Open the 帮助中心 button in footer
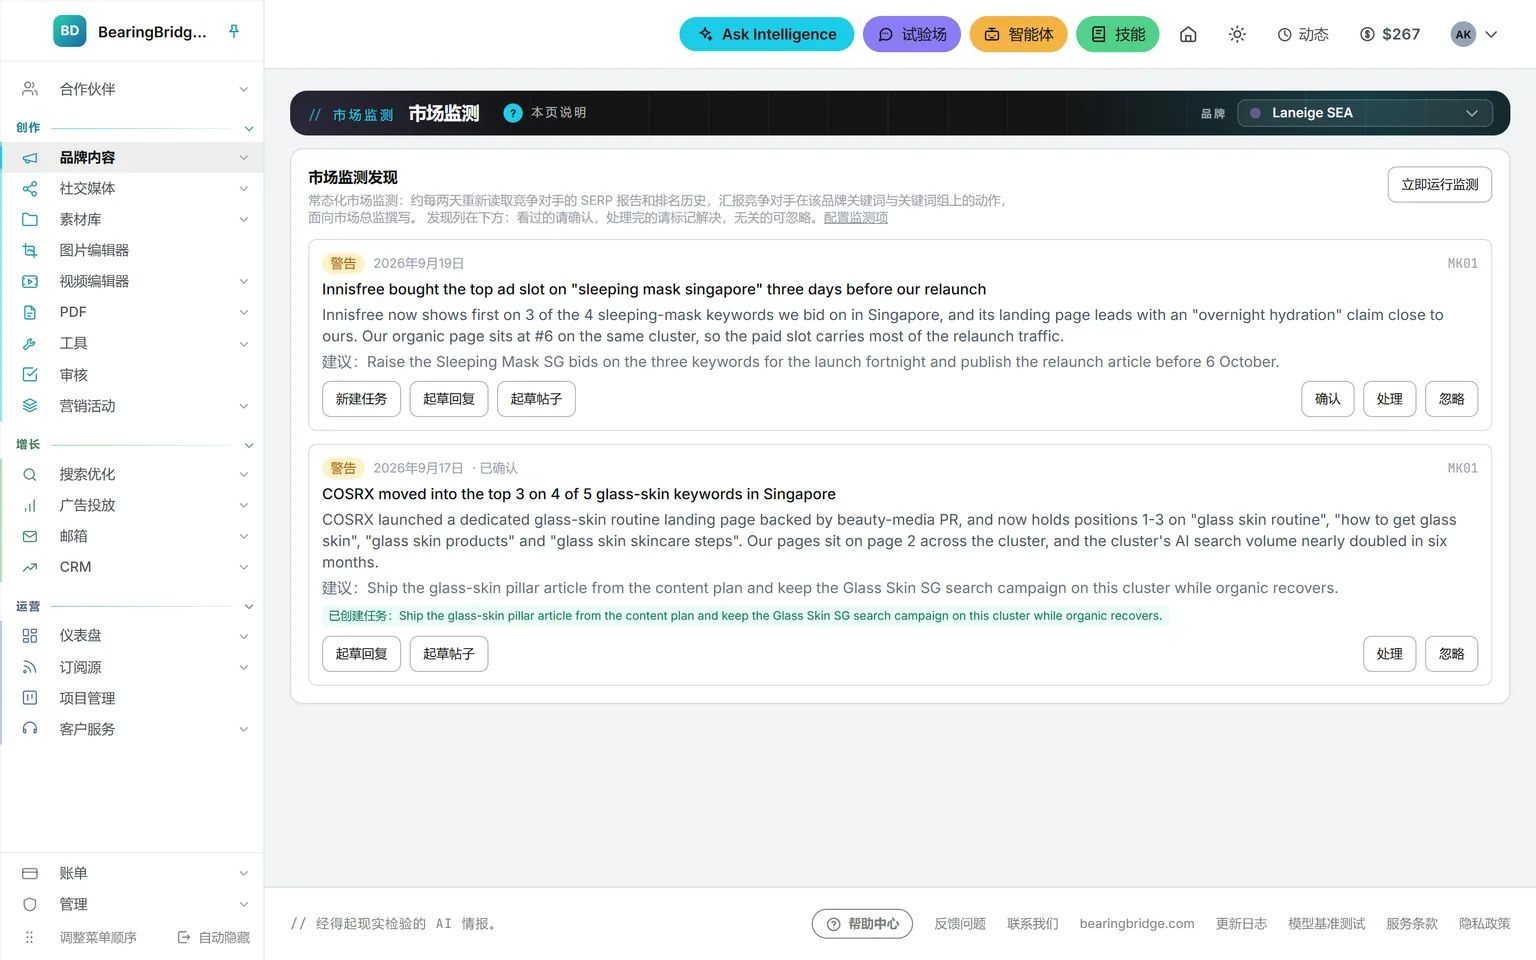Screen dimensions: 1536x960 863,924
